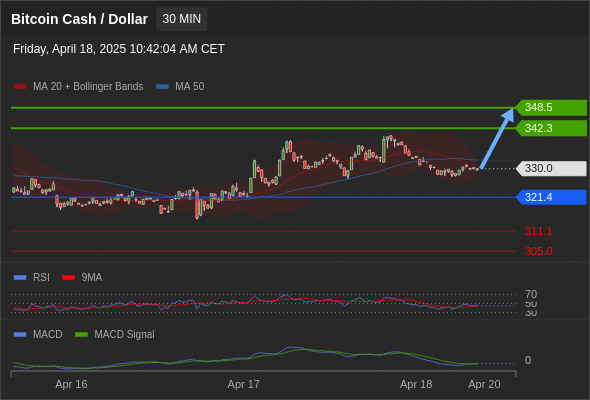This screenshot has width=590, height=400.
Task: Click the blue upward forecast arrow
Action: click(x=497, y=138)
